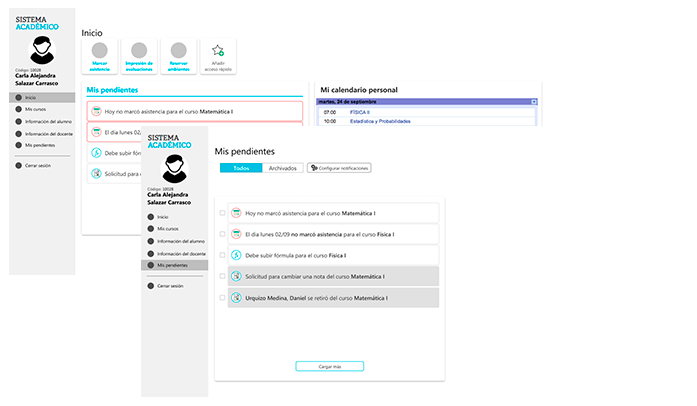Tick the checkbox for 'Hoy no marcó asistencia' Matemática I

(x=222, y=213)
